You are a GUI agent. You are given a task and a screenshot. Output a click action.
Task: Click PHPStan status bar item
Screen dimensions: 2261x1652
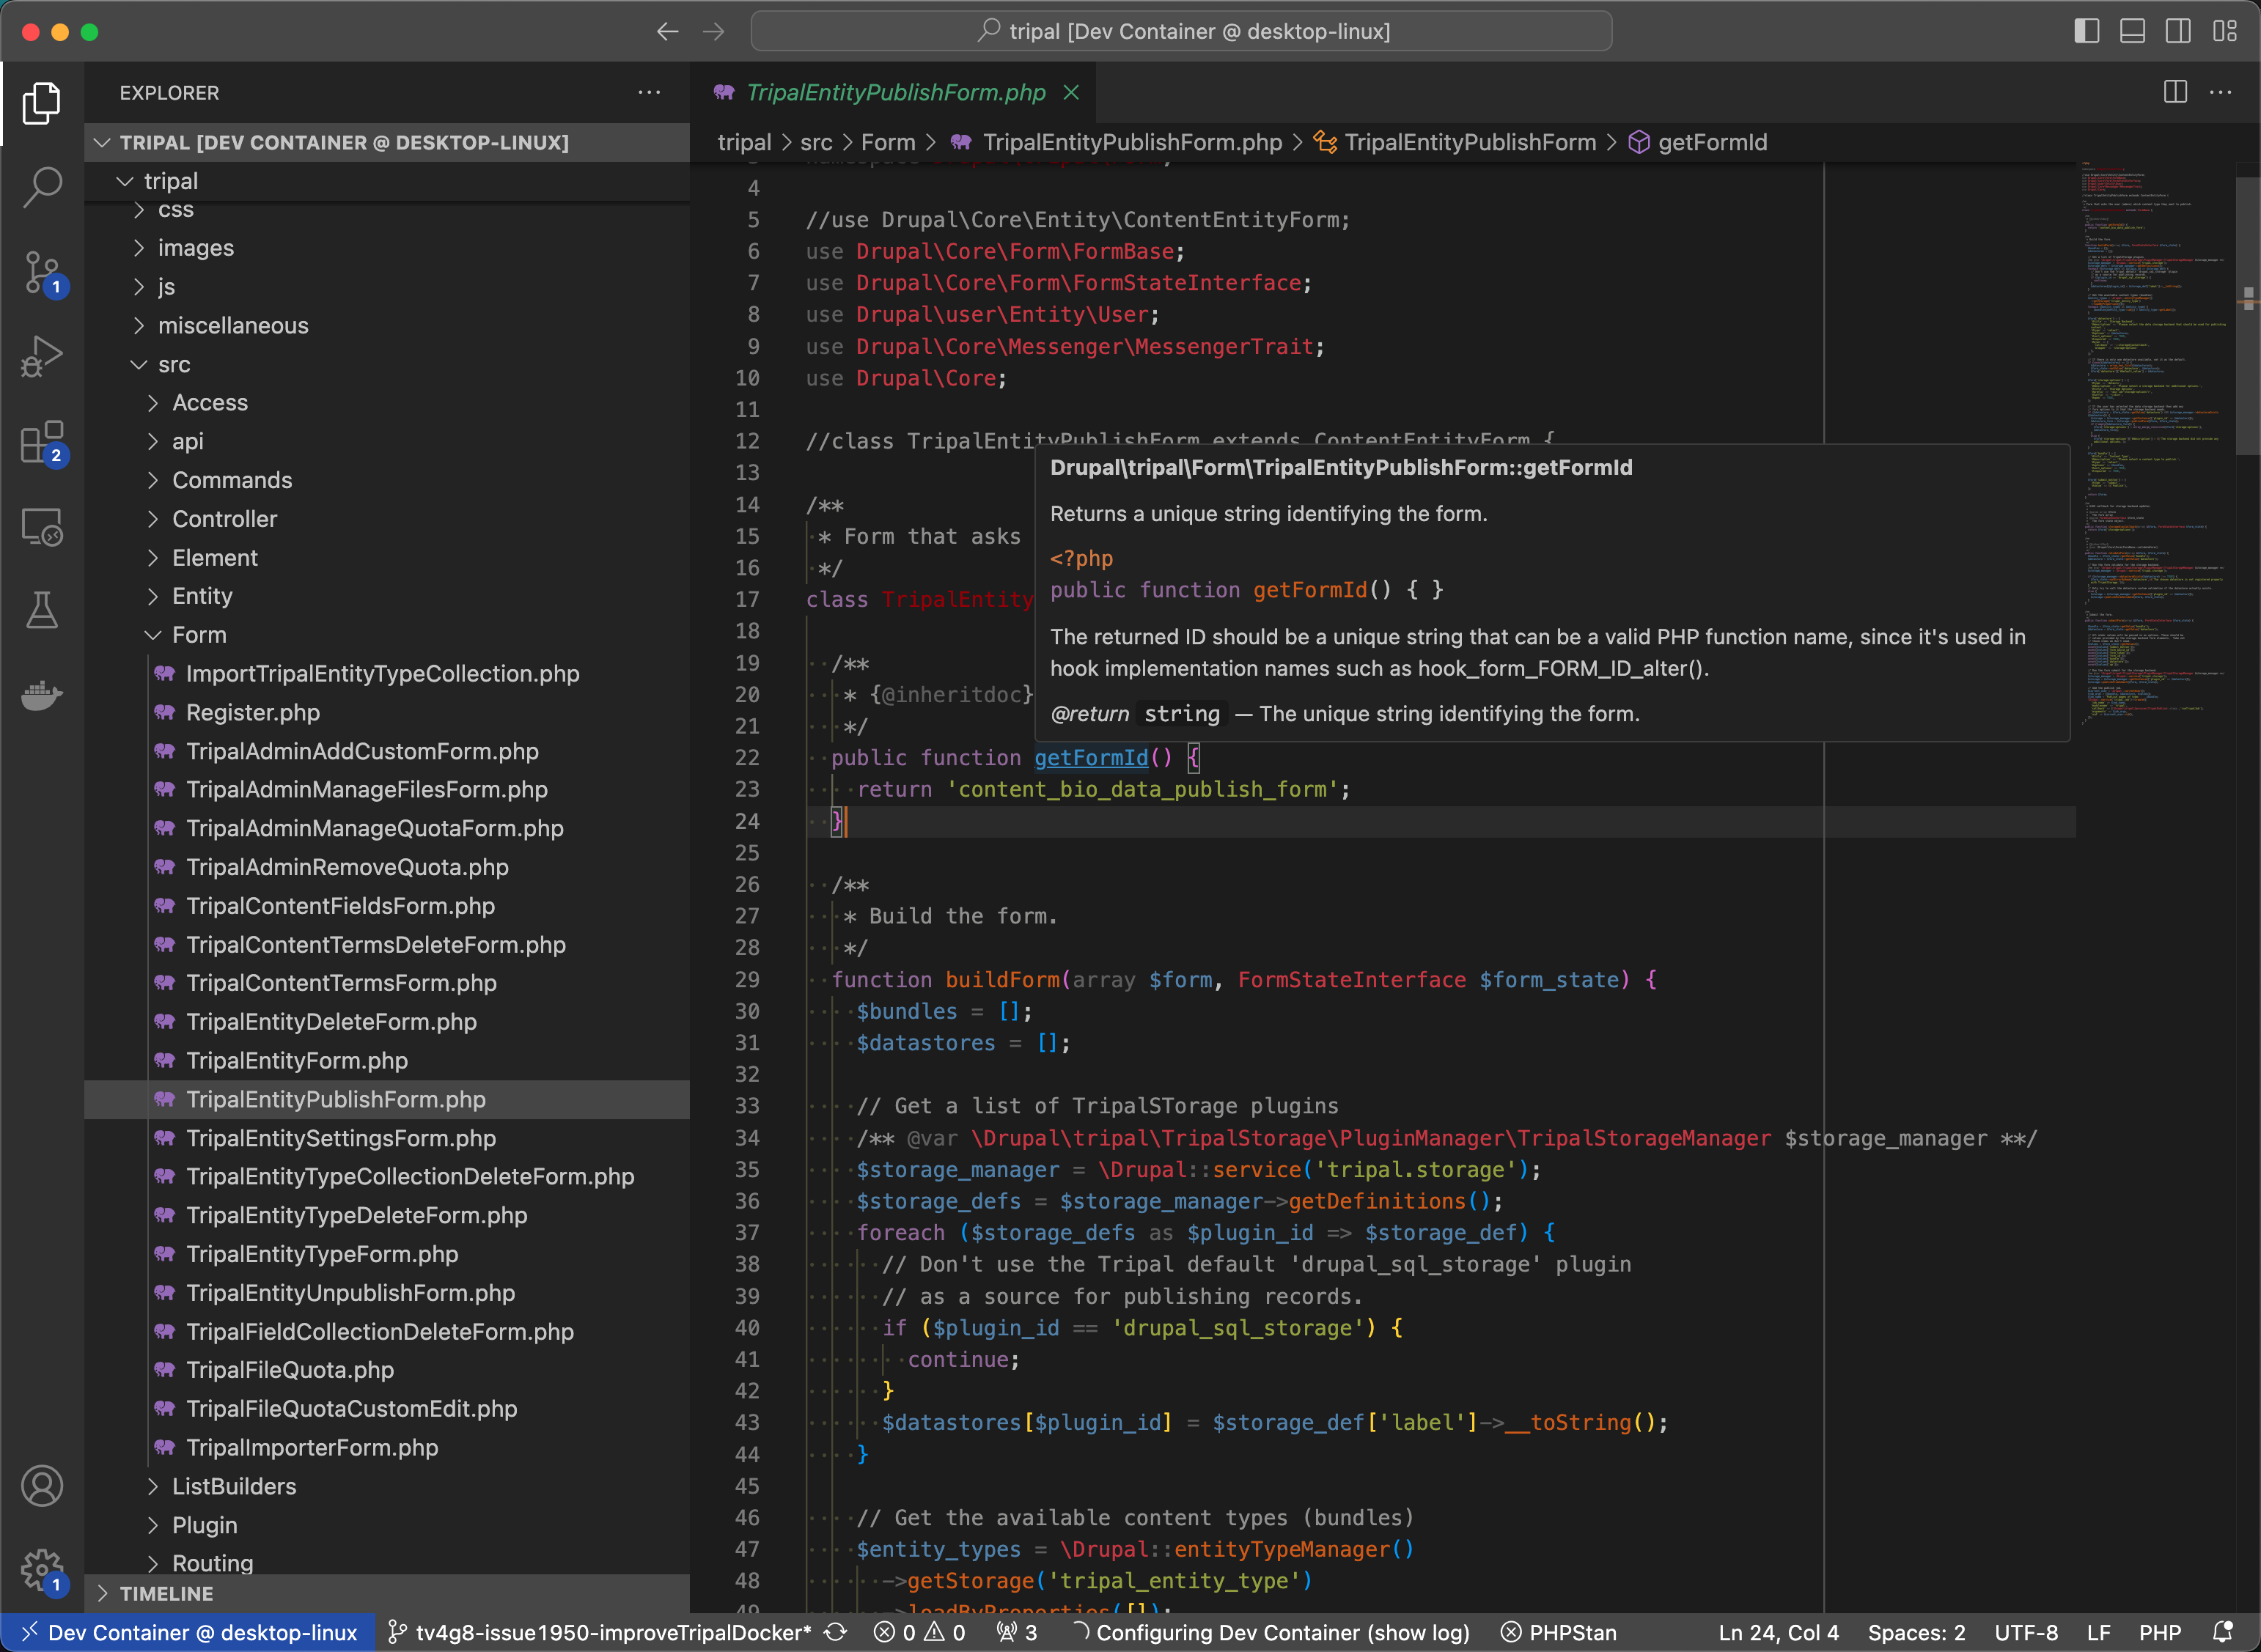1559,1632
